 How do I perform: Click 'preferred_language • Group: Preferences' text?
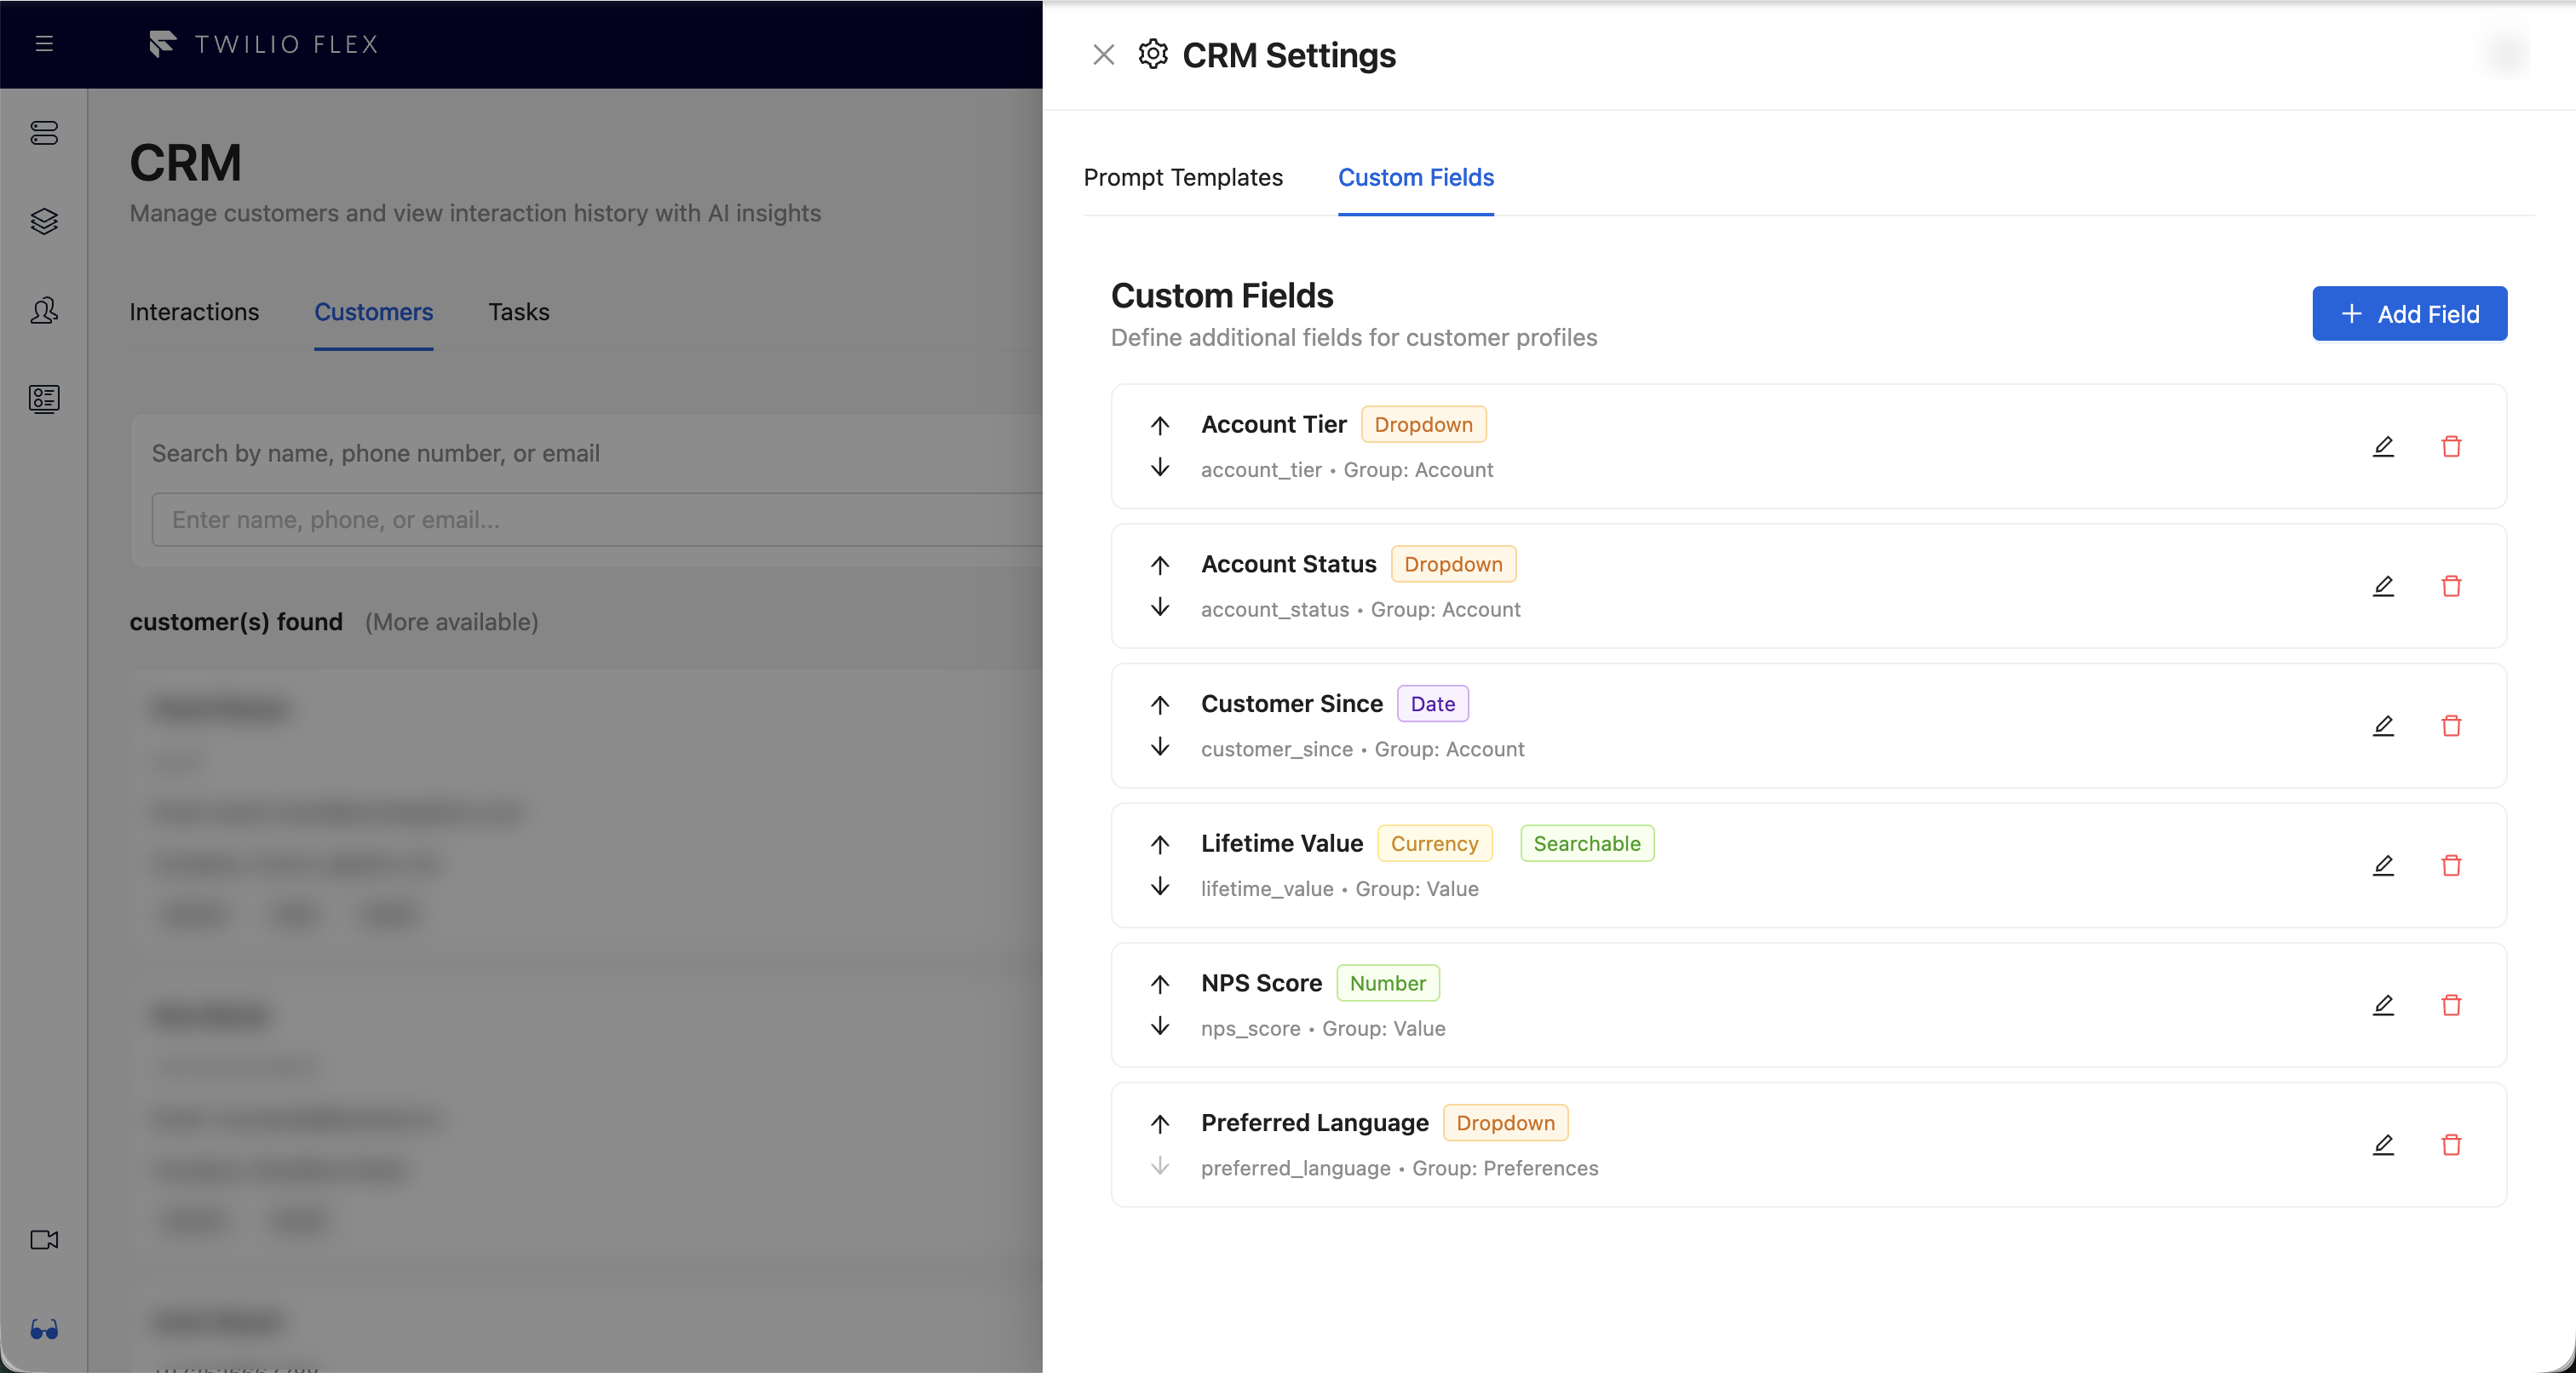pyautogui.click(x=1399, y=1168)
